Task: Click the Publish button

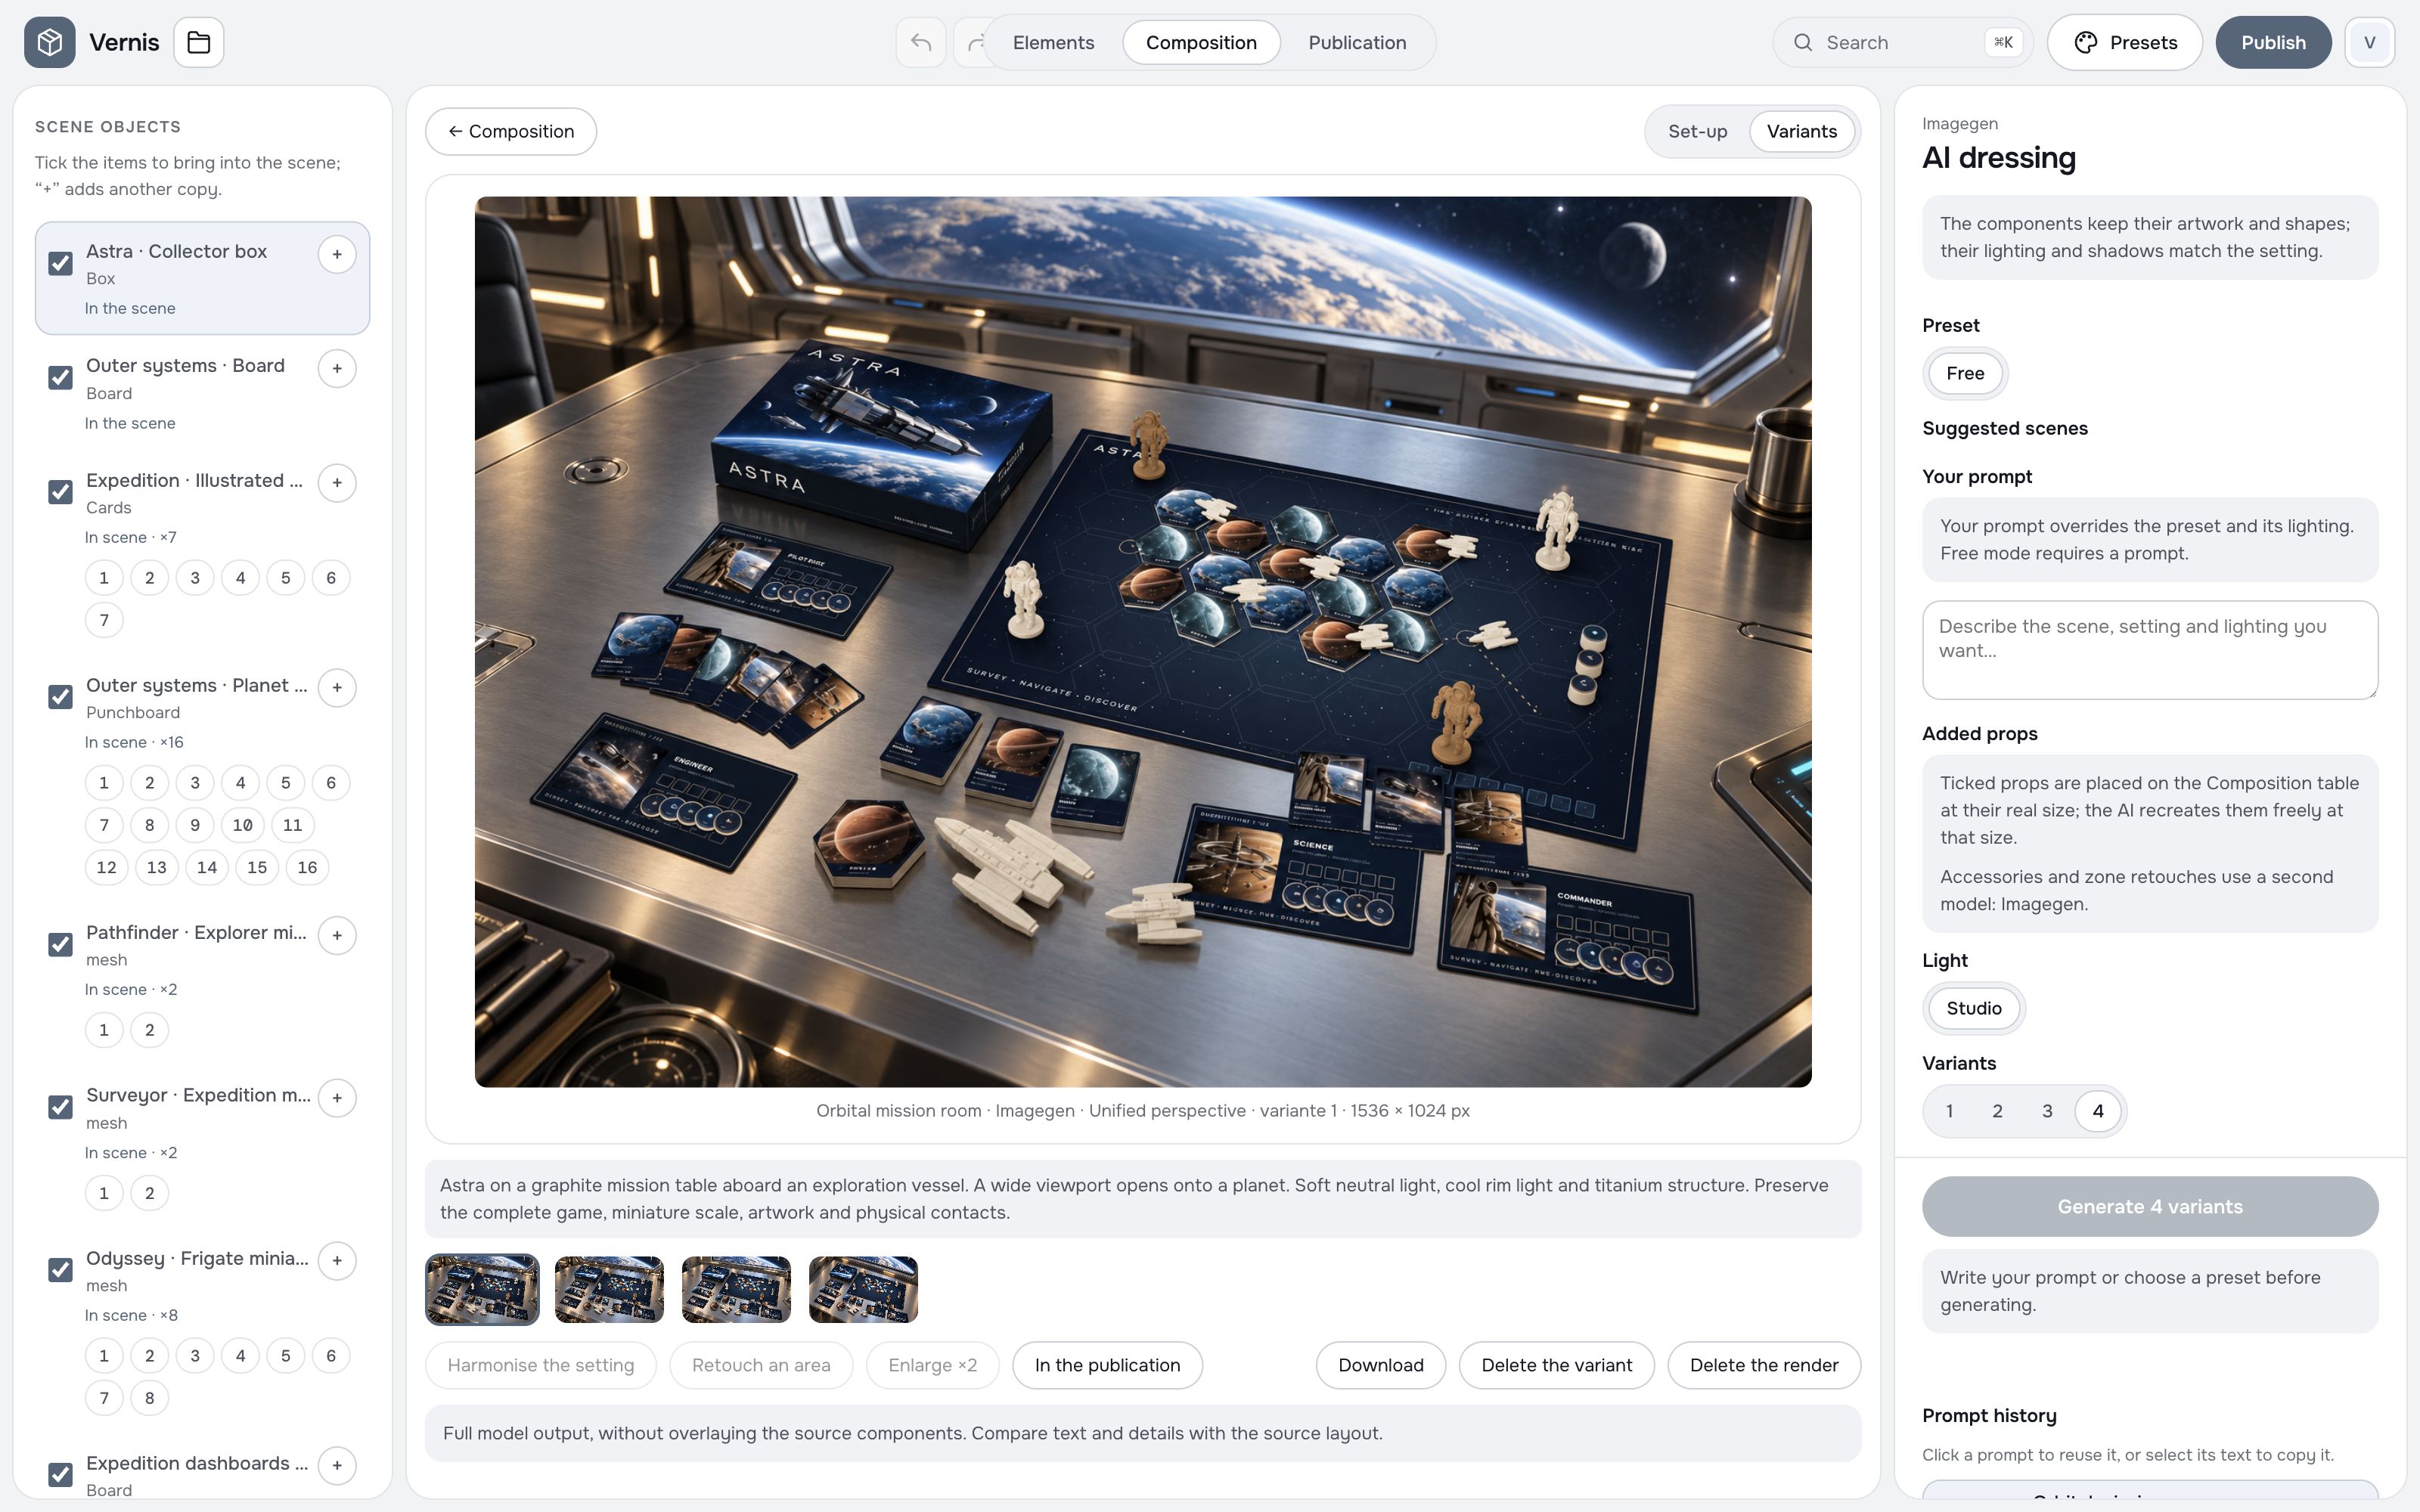Action: pos(2273,42)
